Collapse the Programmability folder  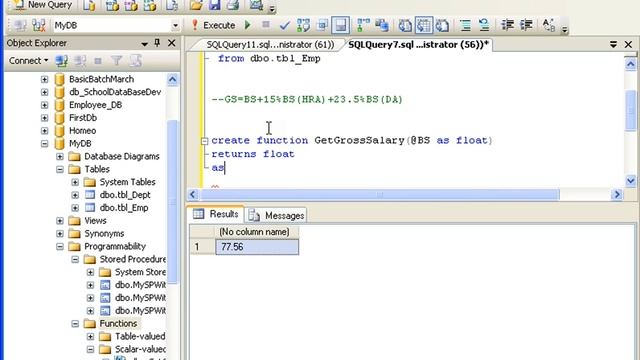point(60,247)
